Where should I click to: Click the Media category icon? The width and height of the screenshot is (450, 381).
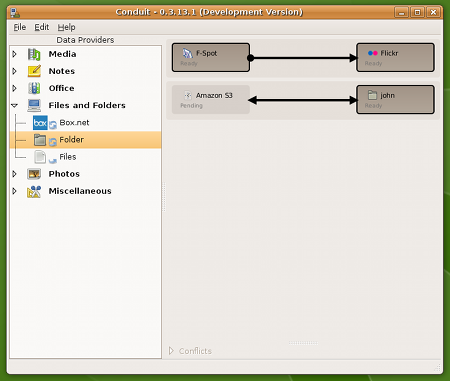(x=34, y=54)
